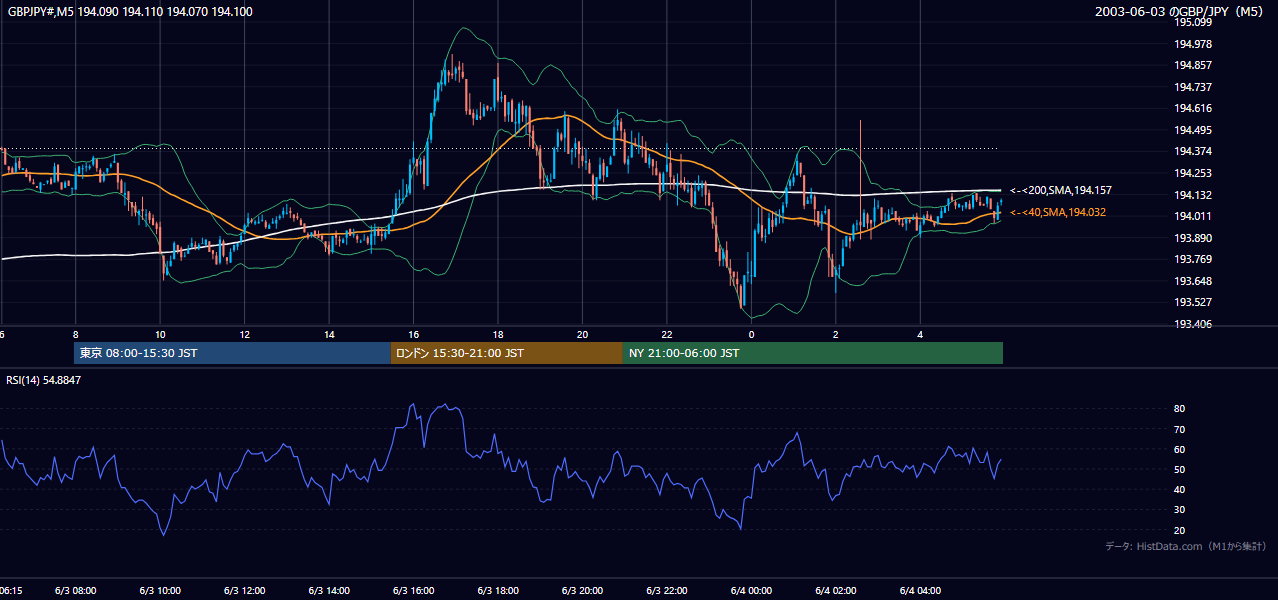Screen dimensions: 1278x600
Task: Click hour label 12 under the price chart
Action: pyautogui.click(x=244, y=335)
